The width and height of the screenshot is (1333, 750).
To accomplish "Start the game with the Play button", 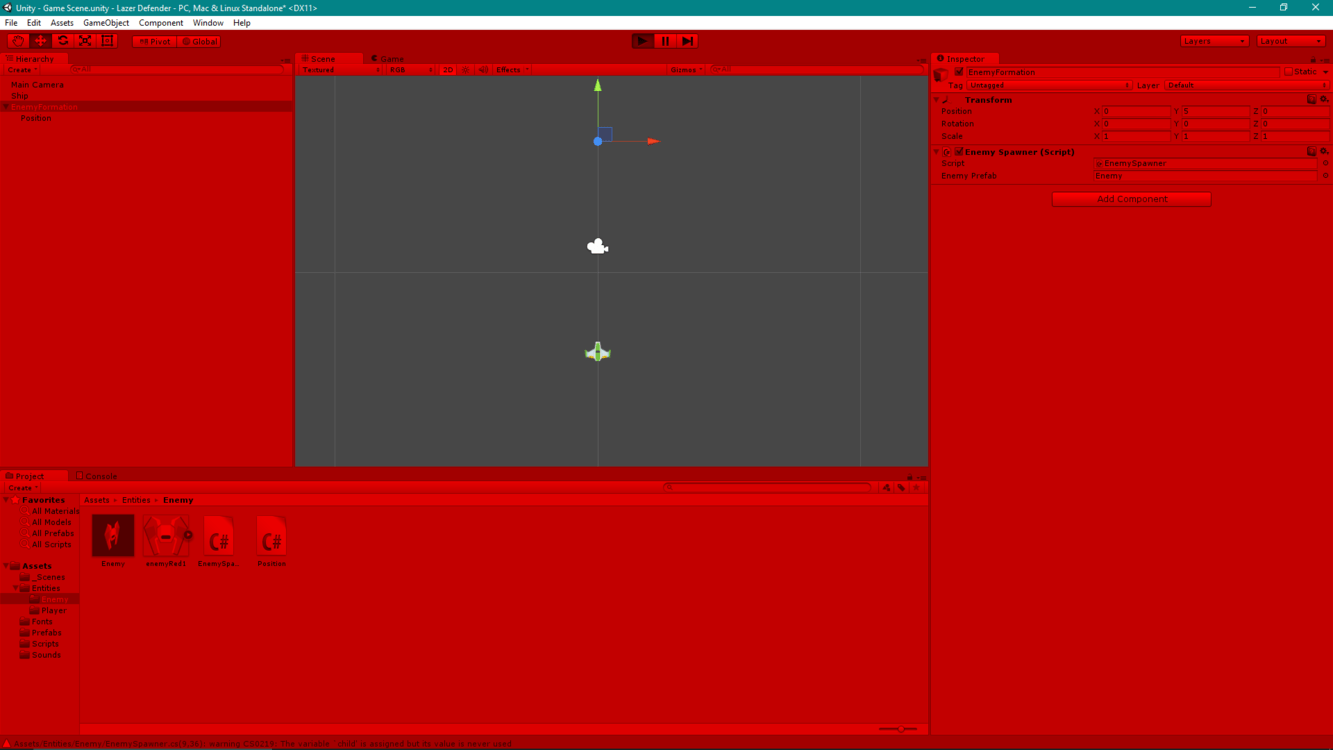I will point(642,41).
